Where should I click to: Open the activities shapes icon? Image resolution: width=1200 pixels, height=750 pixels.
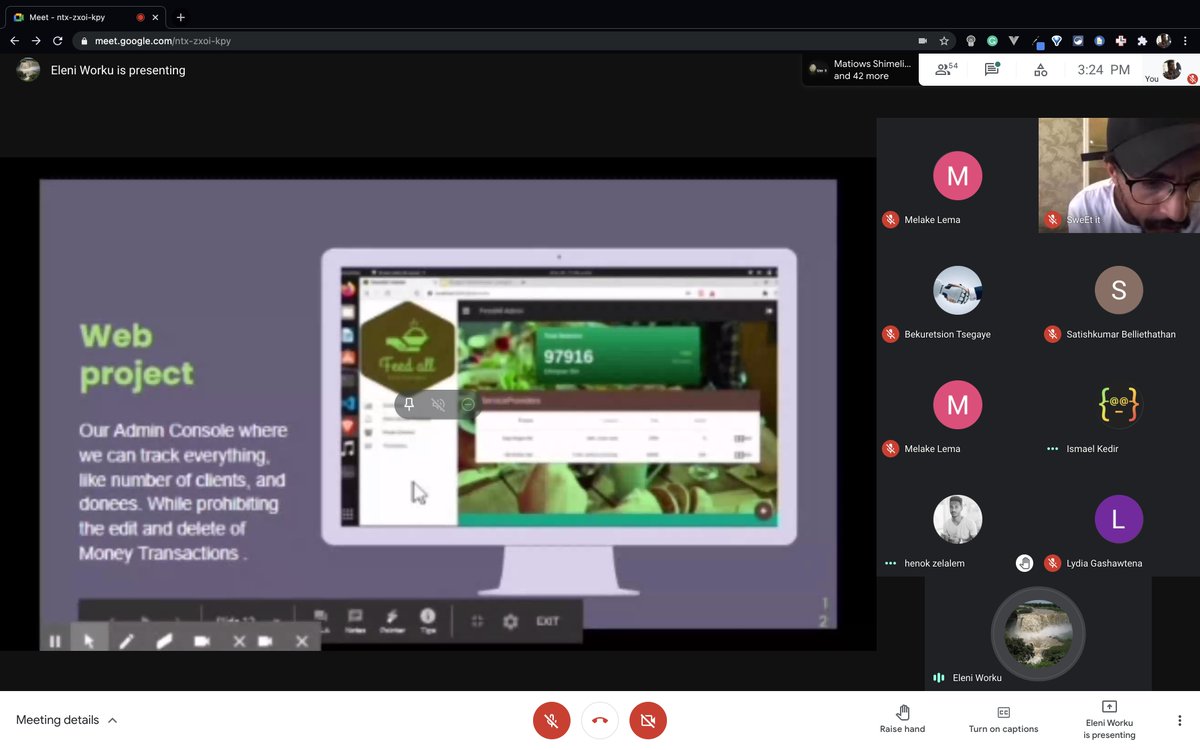point(1041,70)
